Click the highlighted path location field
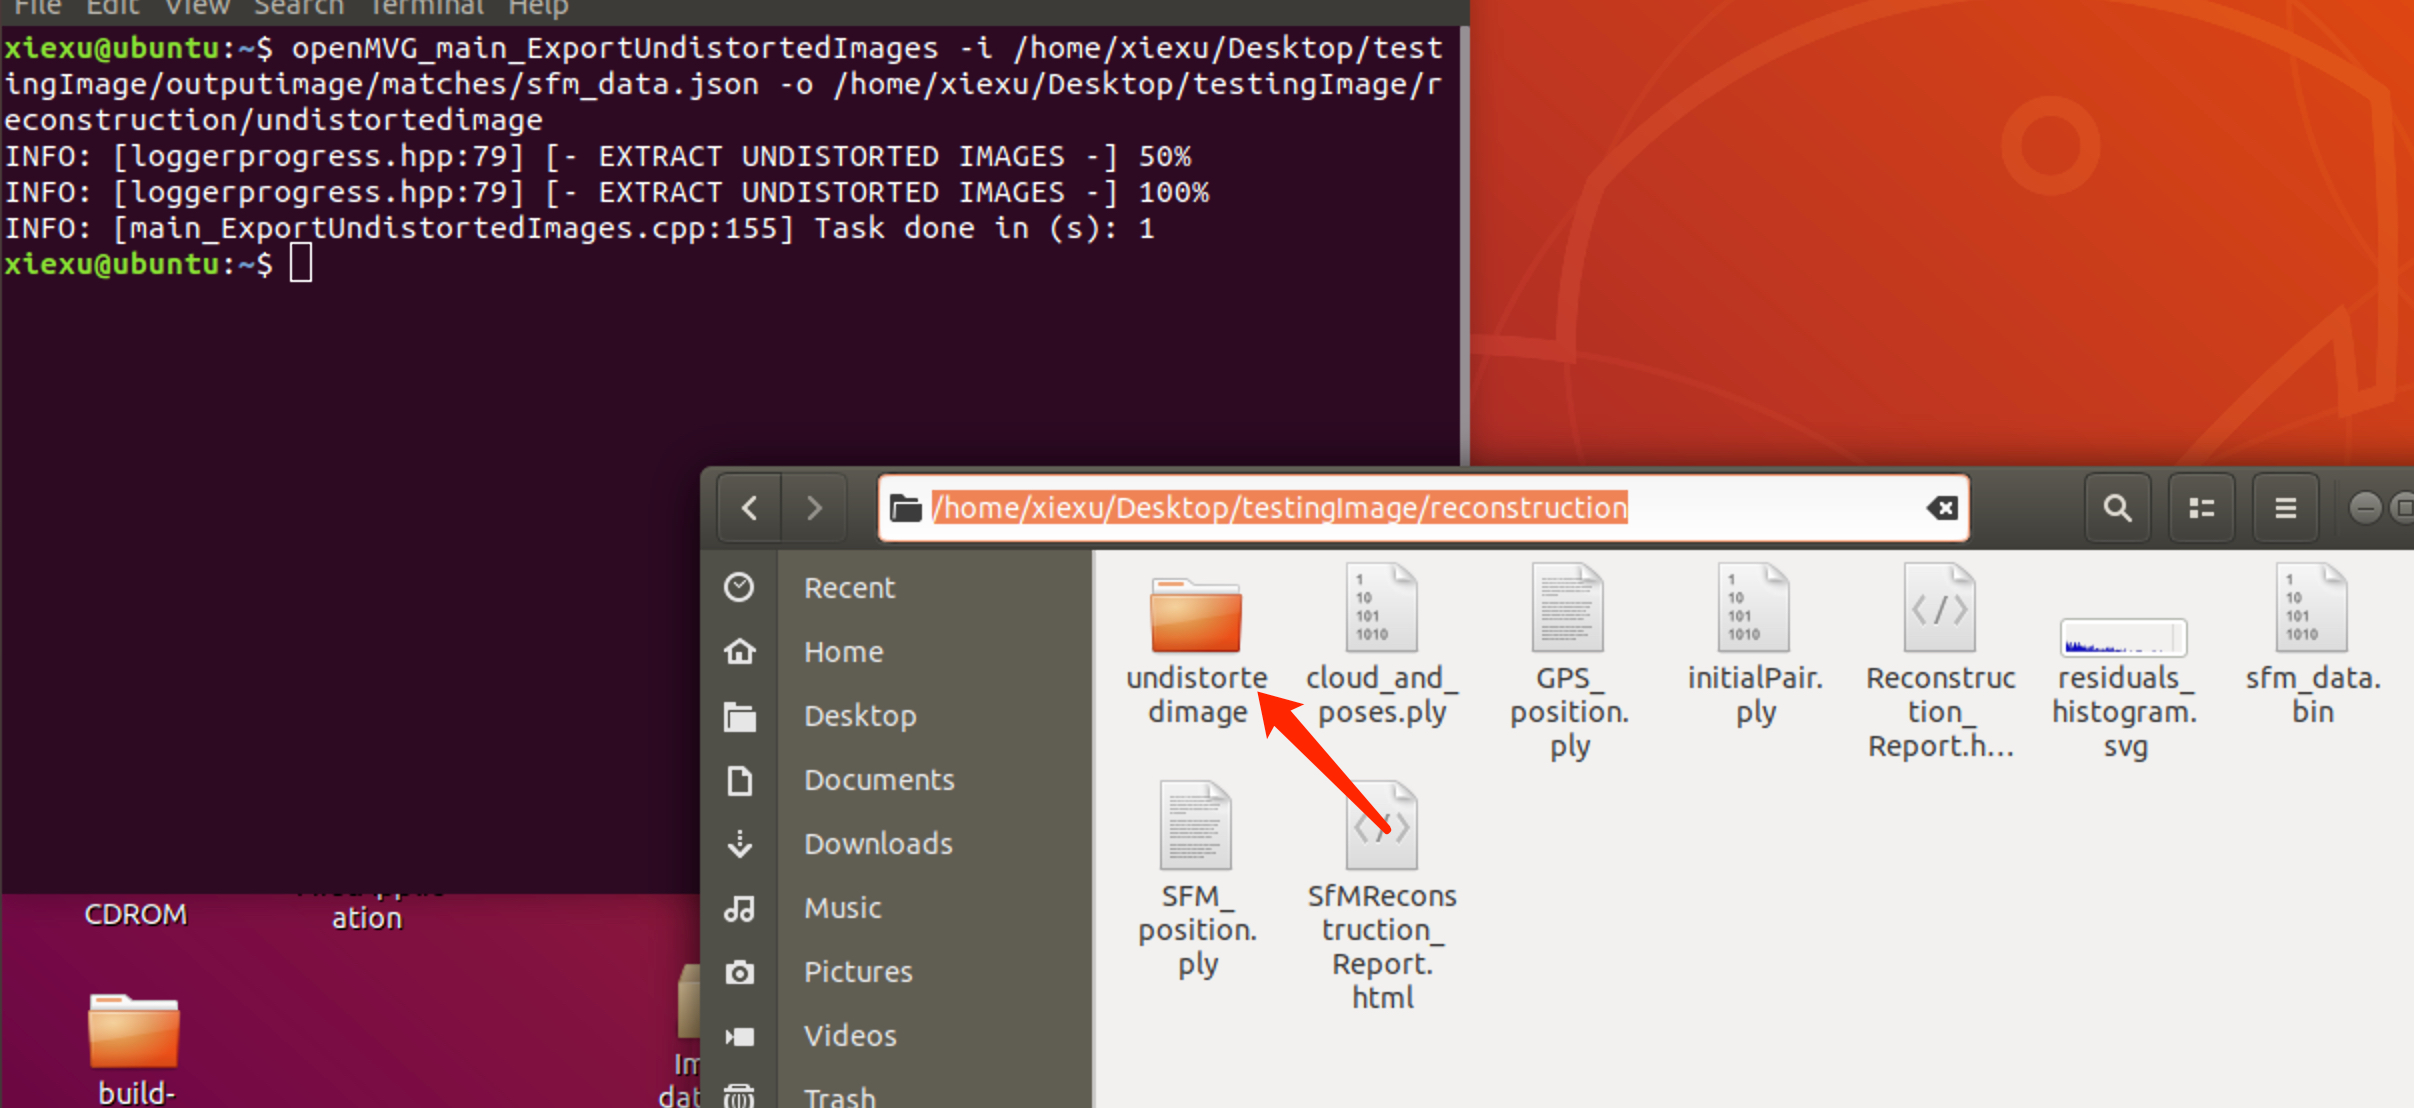Image resolution: width=2414 pixels, height=1108 pixels. [1280, 508]
